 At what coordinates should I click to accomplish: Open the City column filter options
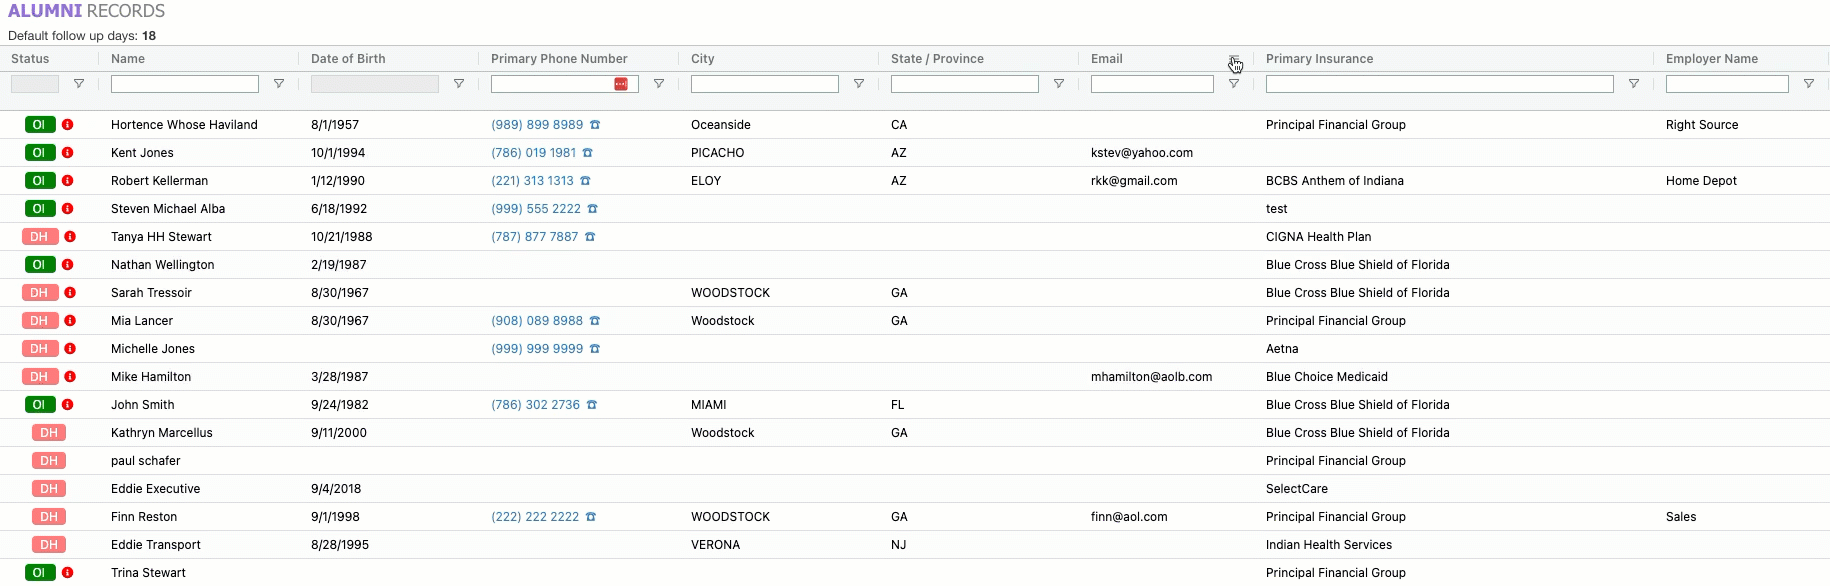pyautogui.click(x=859, y=84)
